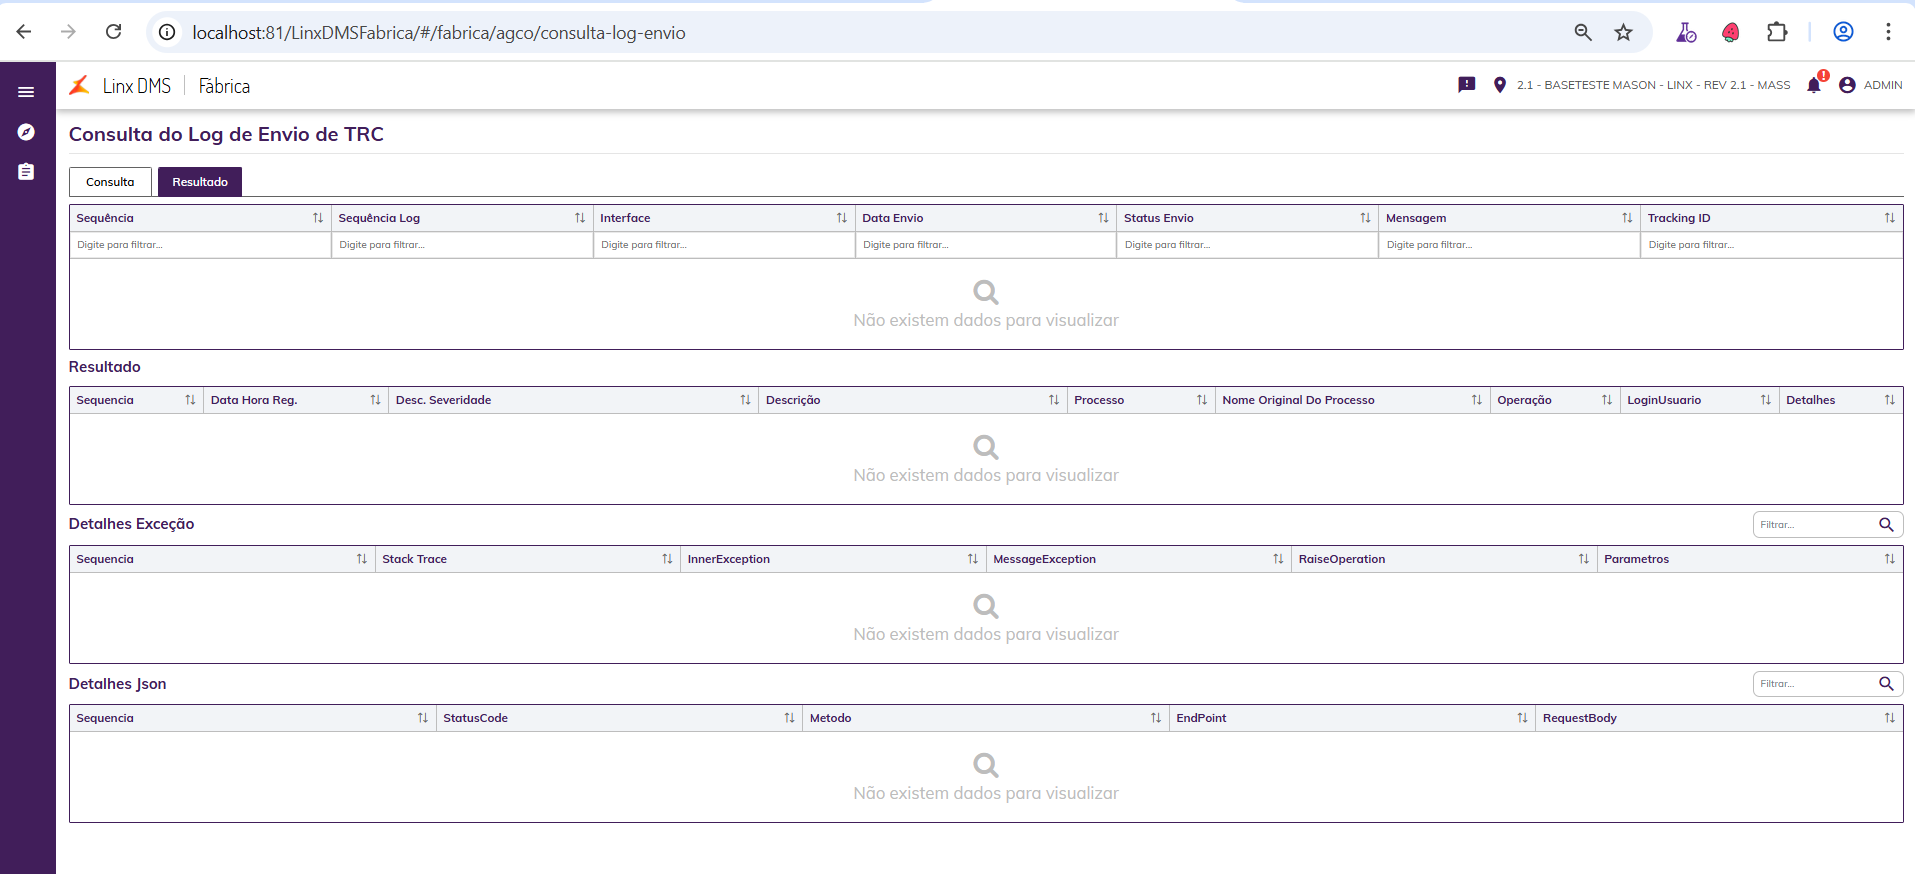Click the location pin icon in the header

click(x=1499, y=85)
